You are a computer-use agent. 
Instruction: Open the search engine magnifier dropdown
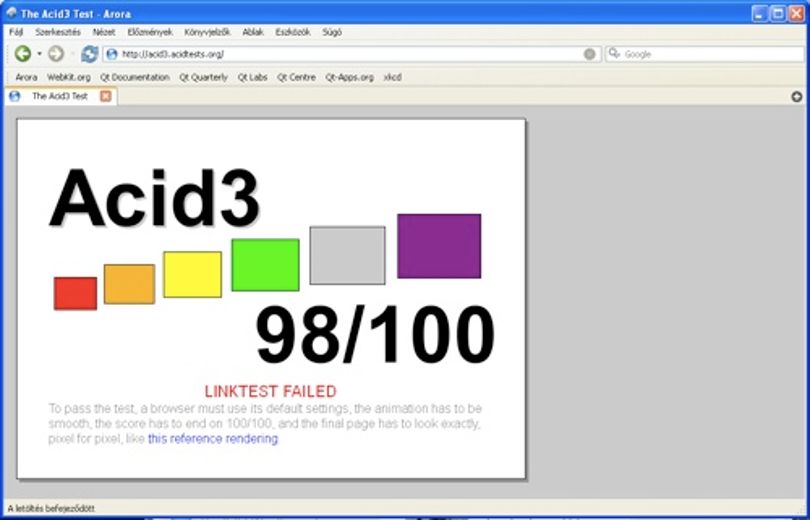(614, 53)
